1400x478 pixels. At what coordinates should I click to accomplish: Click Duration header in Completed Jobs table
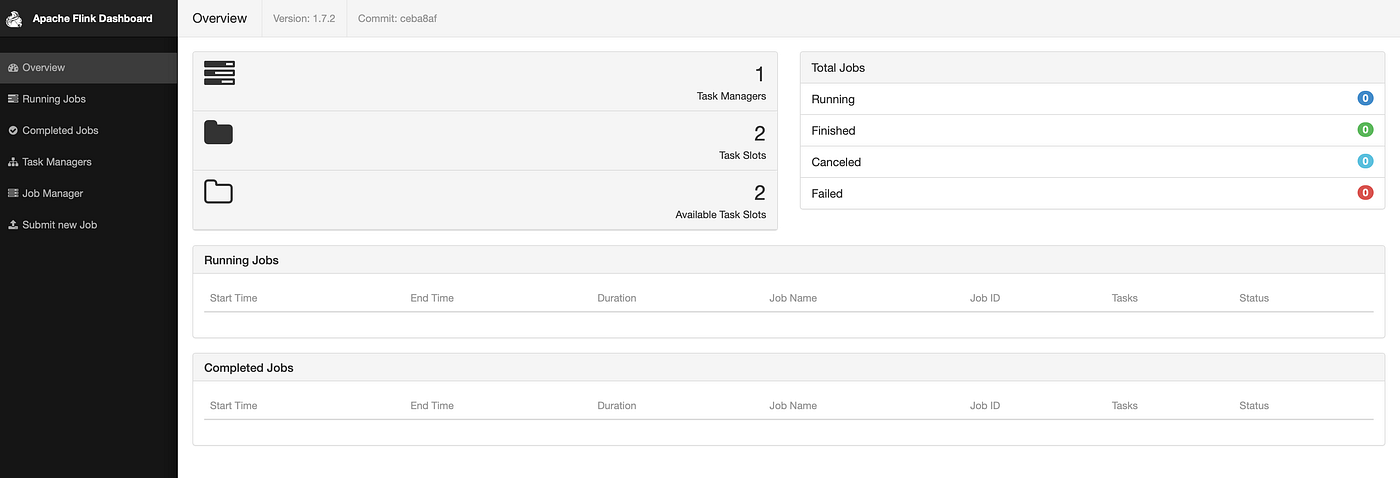616,406
